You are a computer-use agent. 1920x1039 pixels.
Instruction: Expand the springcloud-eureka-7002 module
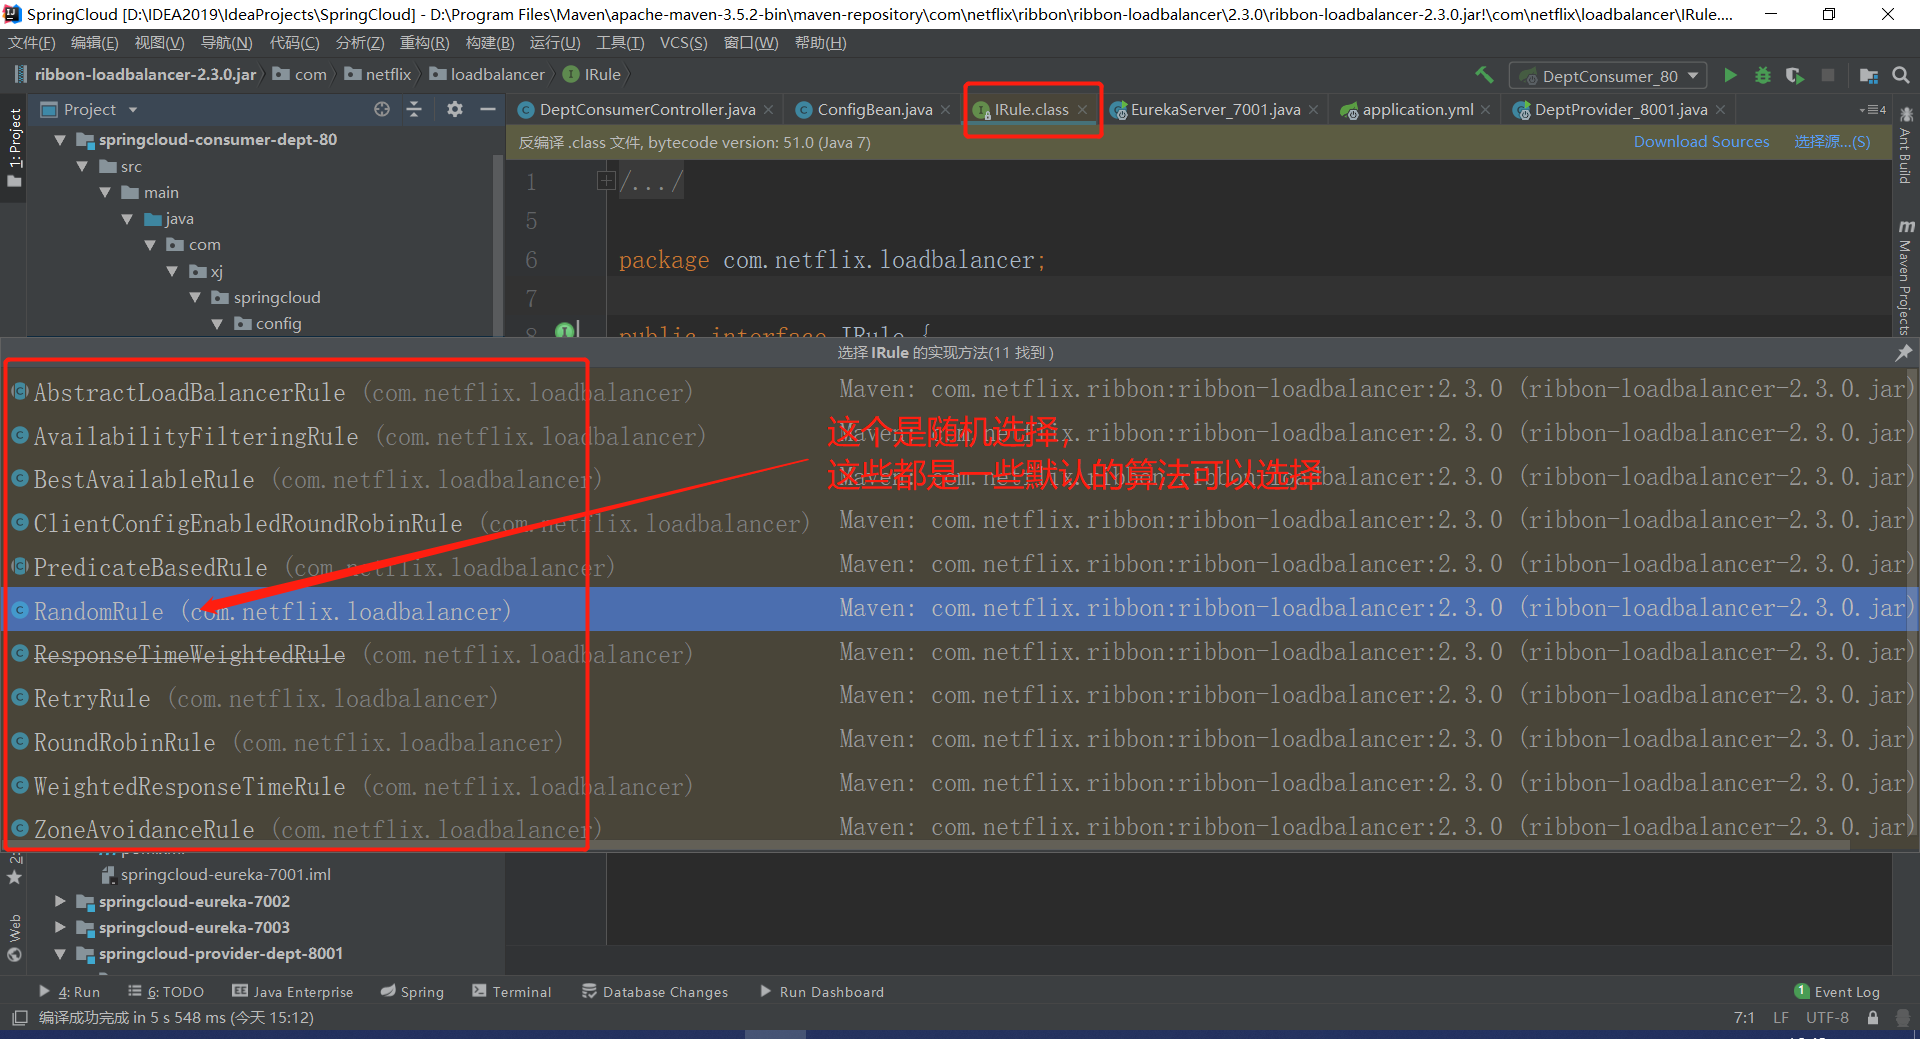point(60,901)
